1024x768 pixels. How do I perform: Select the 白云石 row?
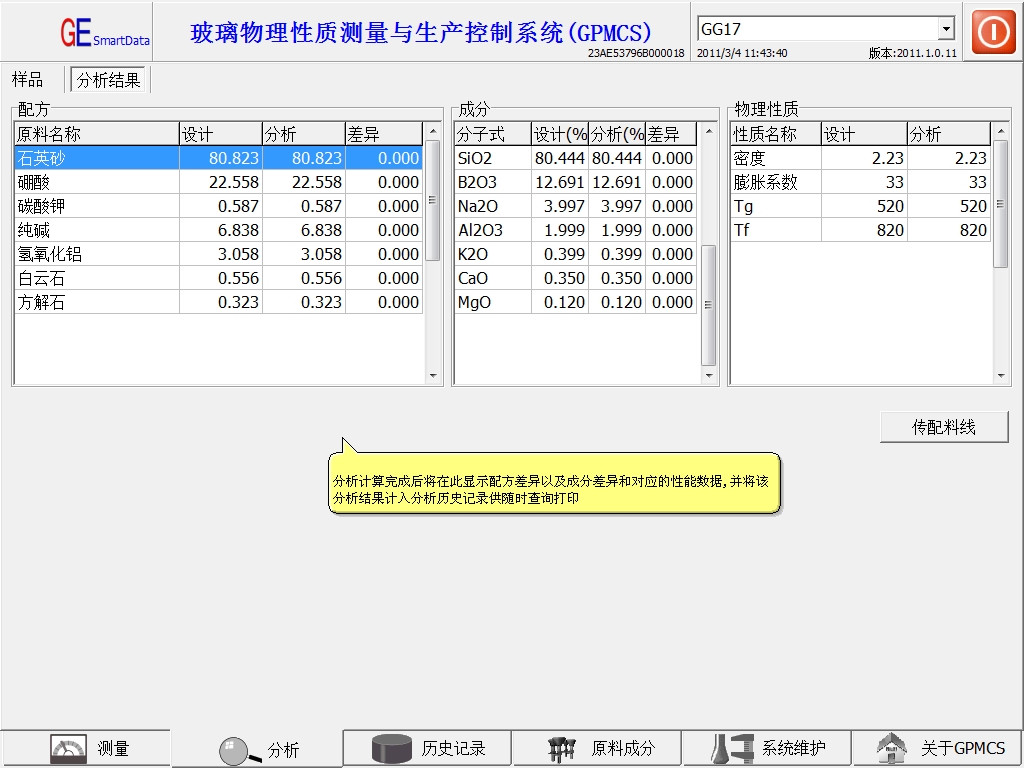tap(219, 278)
